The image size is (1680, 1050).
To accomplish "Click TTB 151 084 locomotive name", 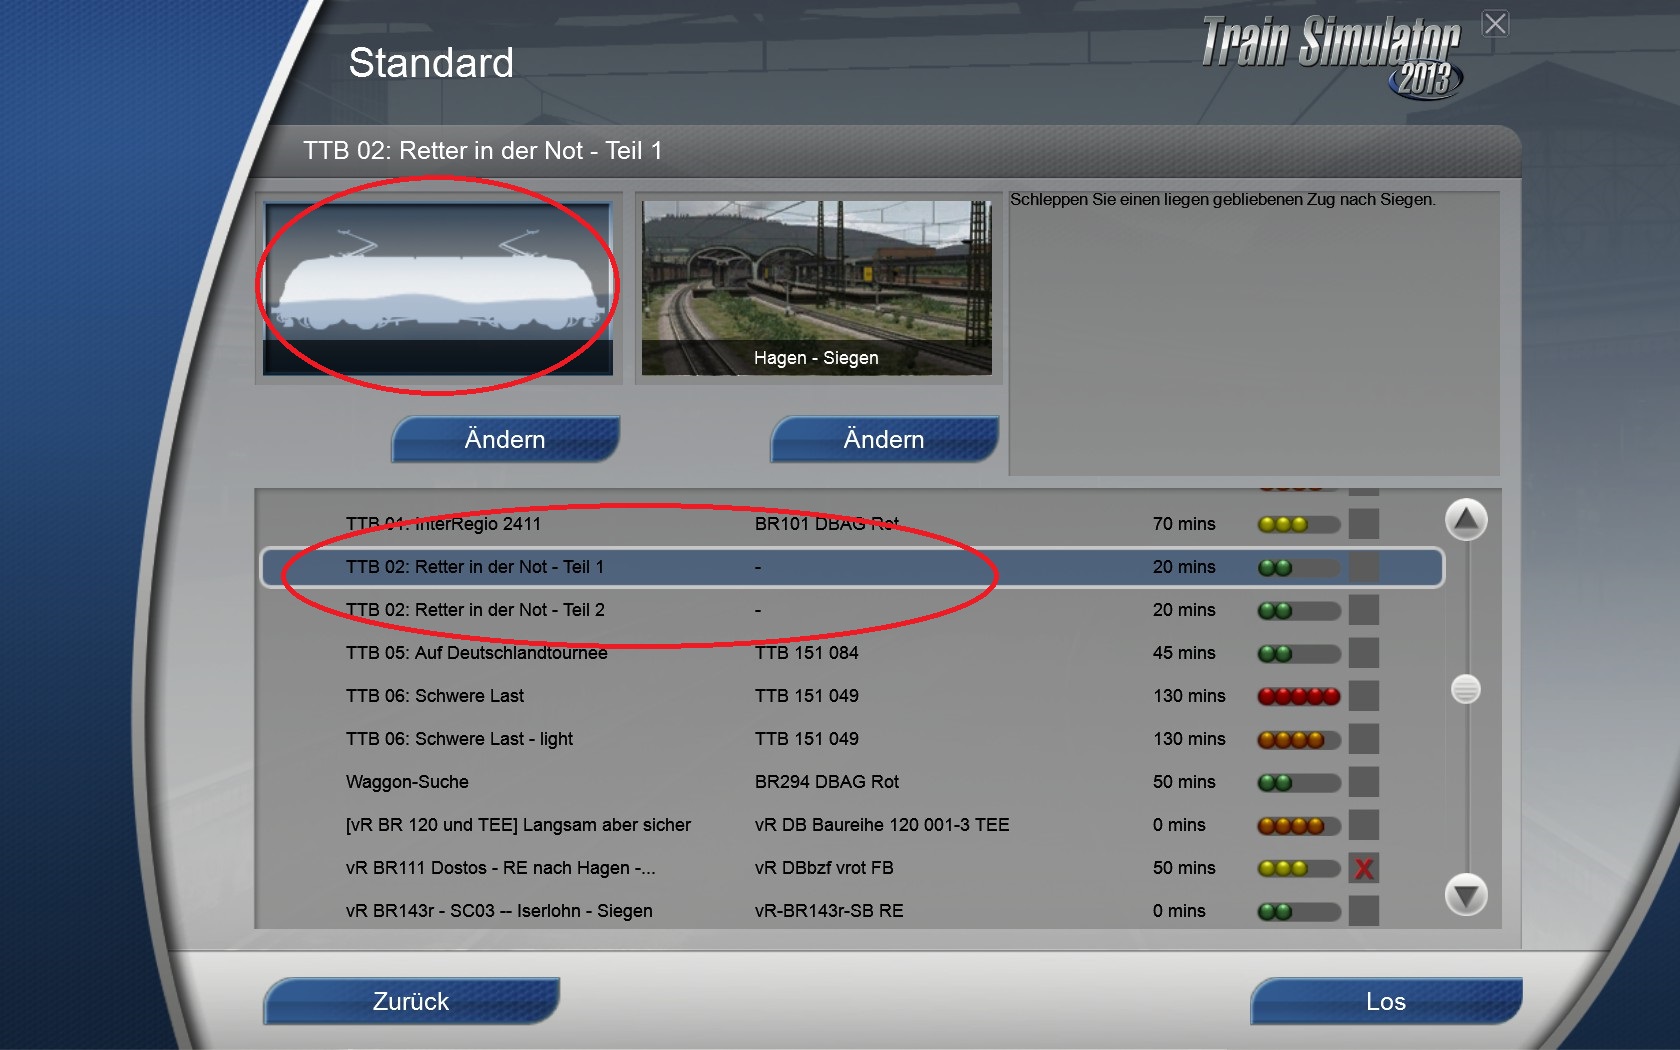I will [x=807, y=653].
